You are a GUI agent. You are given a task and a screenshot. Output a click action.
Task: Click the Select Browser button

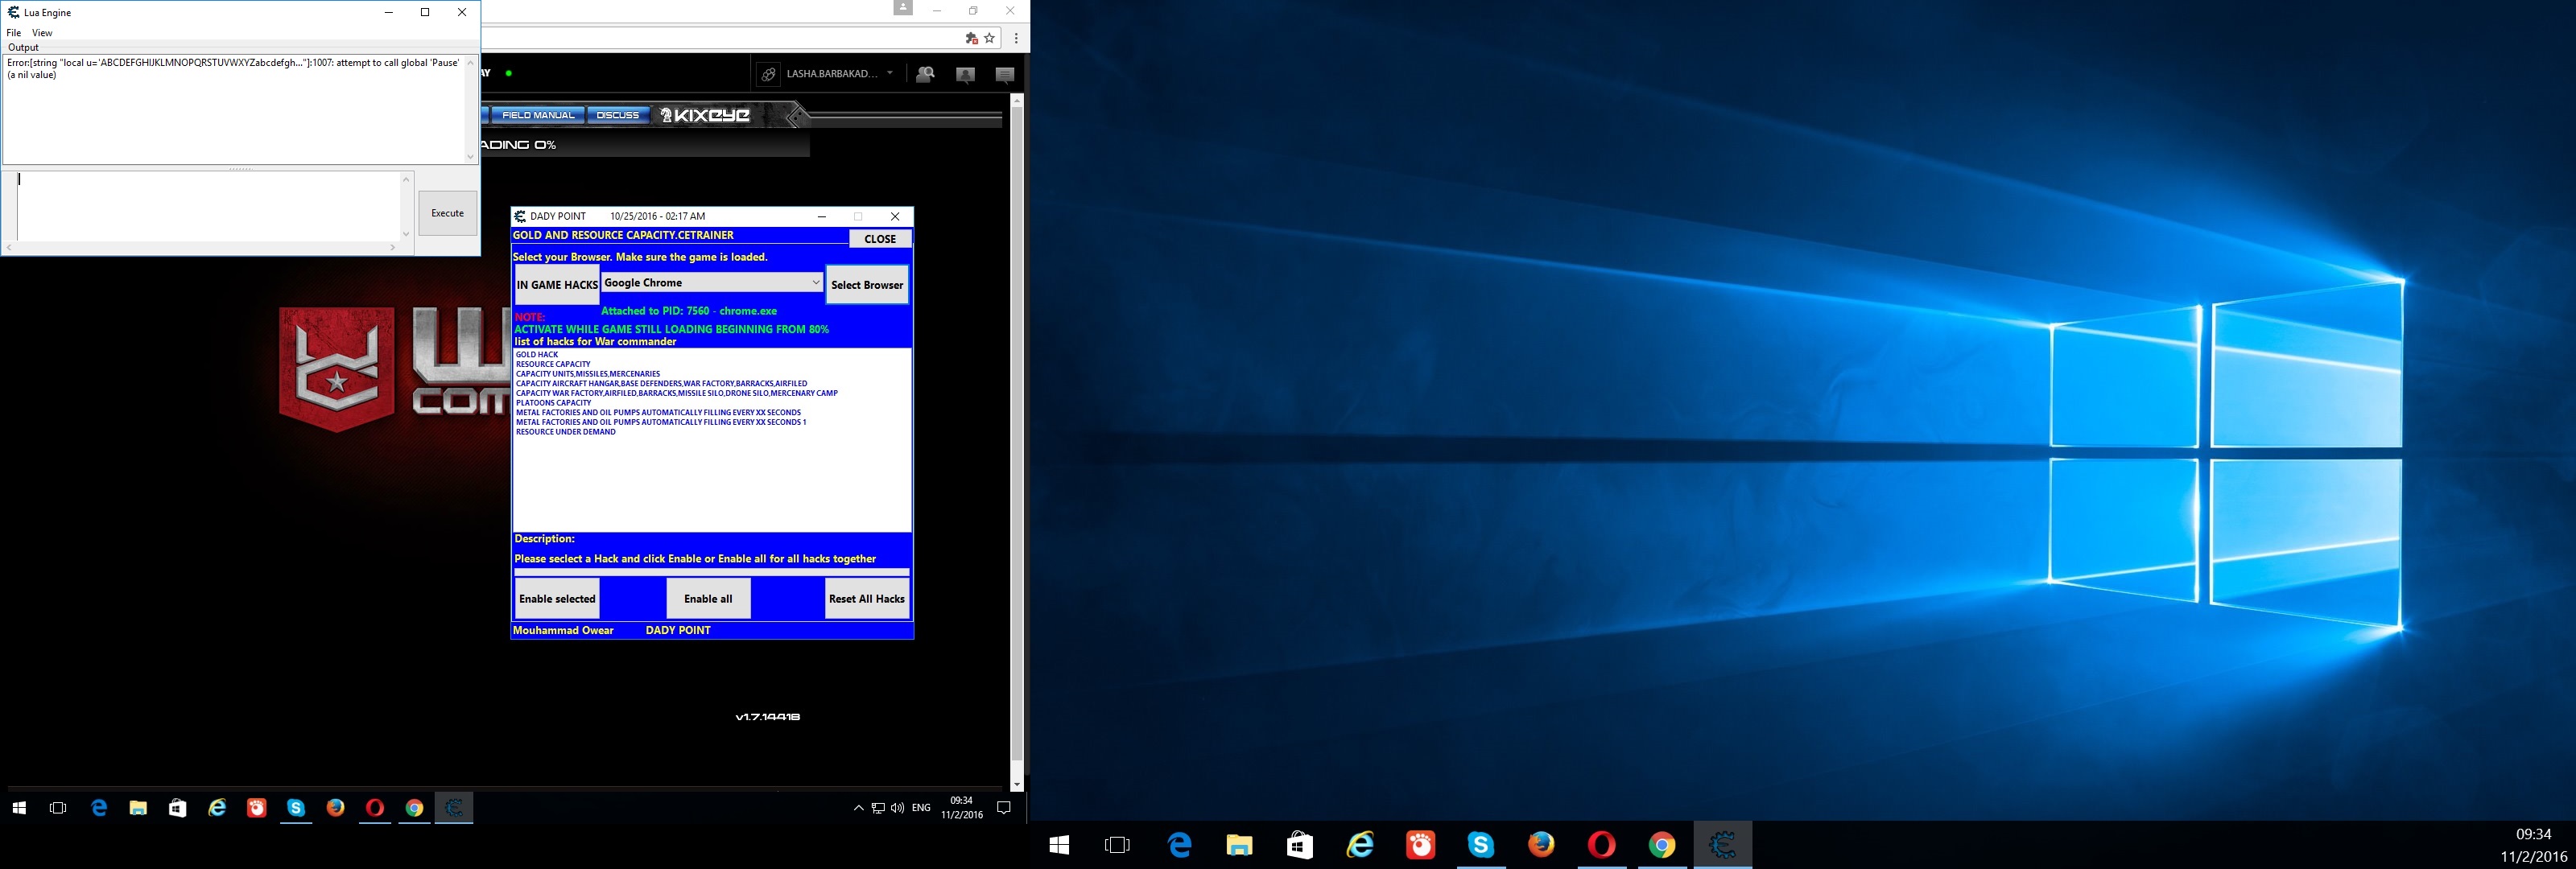click(867, 285)
